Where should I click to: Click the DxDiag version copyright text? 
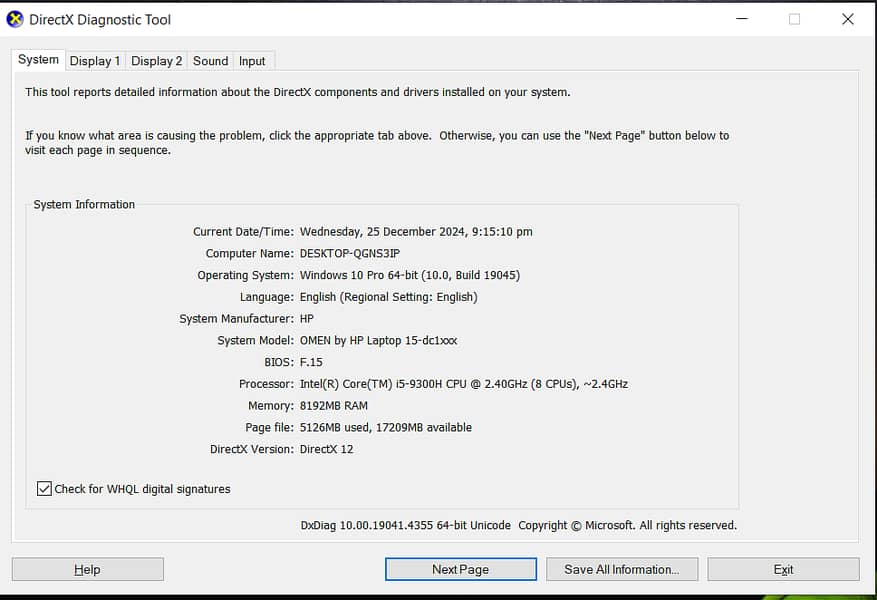pyautogui.click(x=518, y=525)
